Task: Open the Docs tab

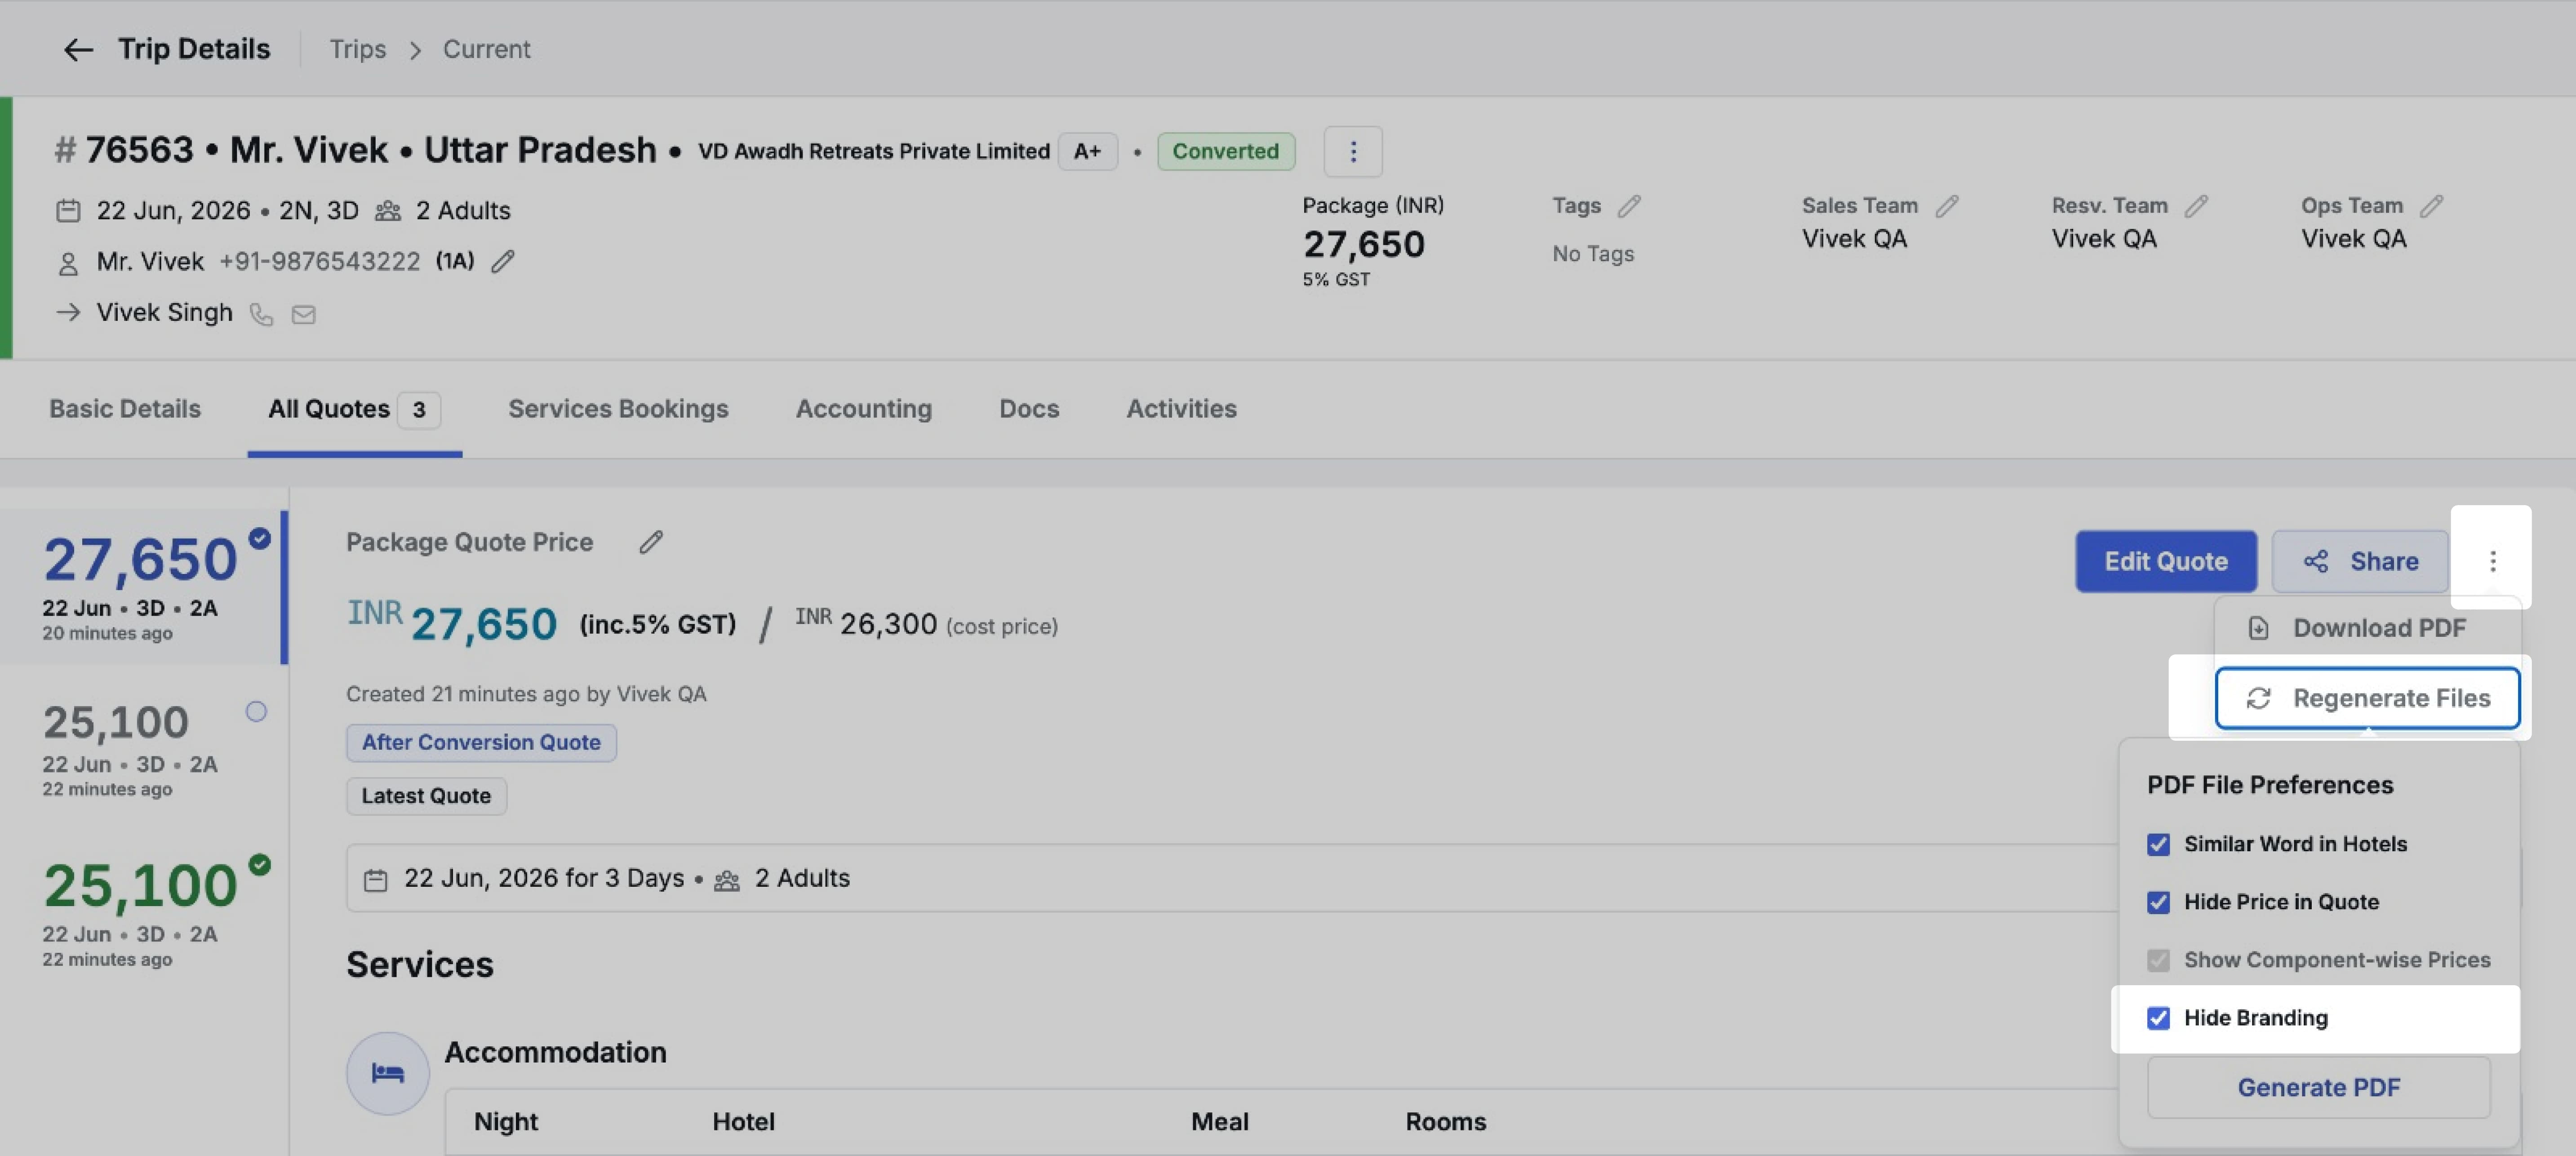Action: coord(1029,409)
